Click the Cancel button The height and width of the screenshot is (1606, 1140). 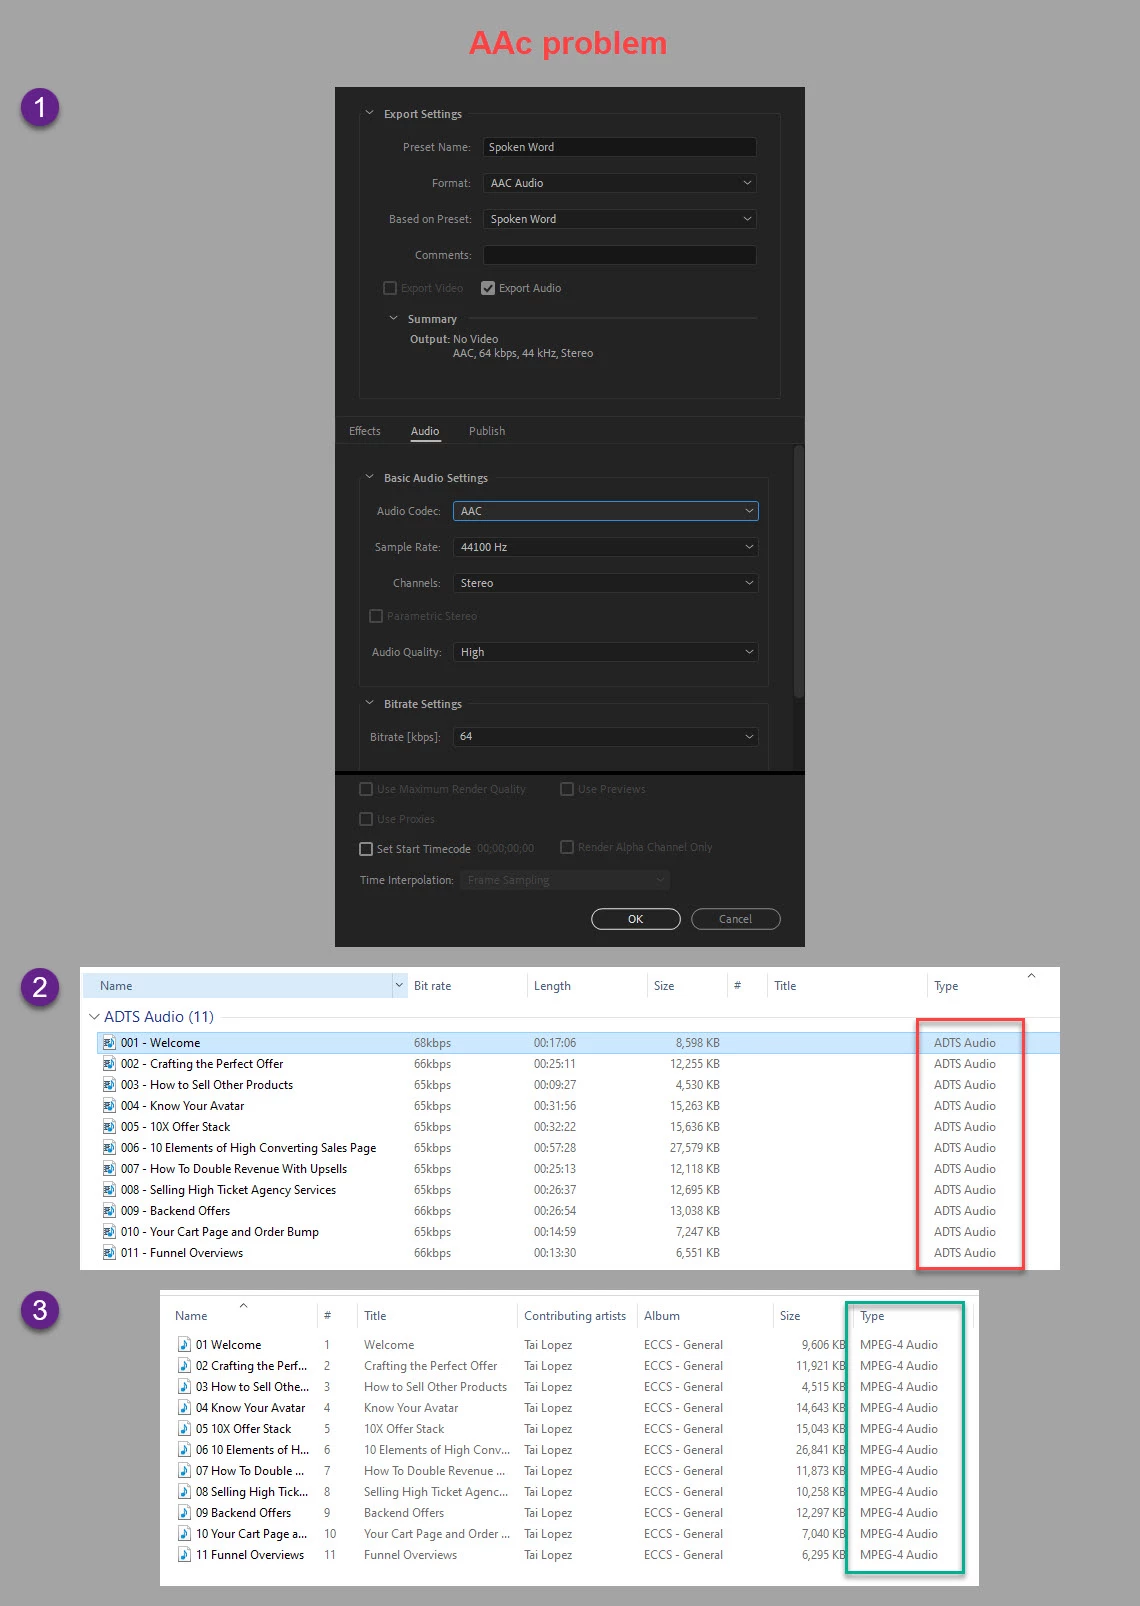[x=735, y=919]
